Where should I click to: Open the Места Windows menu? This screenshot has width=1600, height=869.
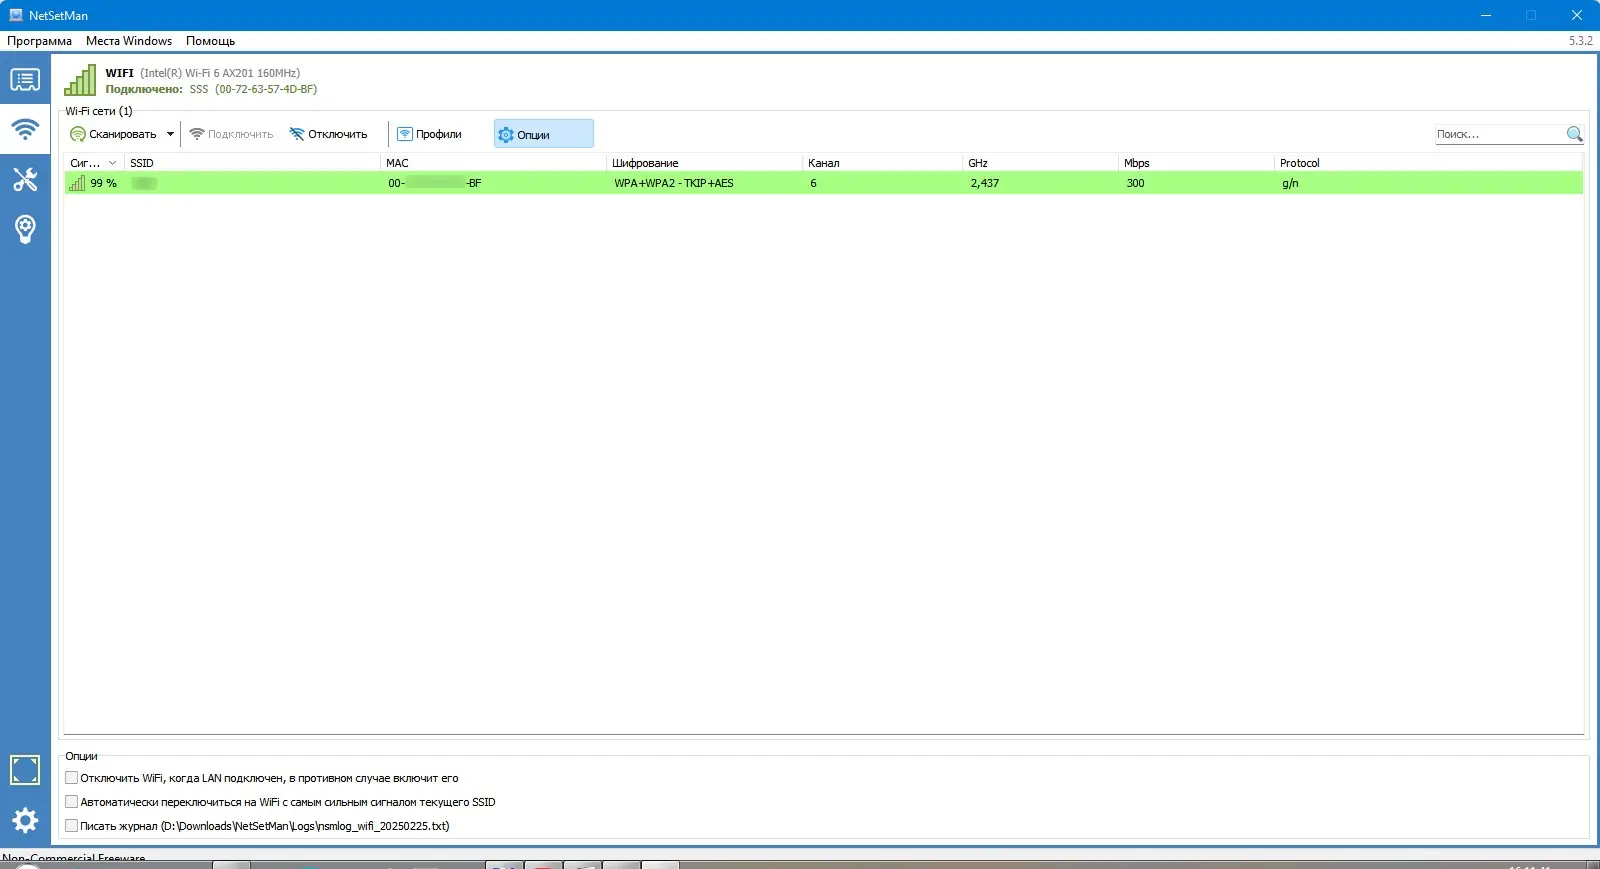point(129,41)
